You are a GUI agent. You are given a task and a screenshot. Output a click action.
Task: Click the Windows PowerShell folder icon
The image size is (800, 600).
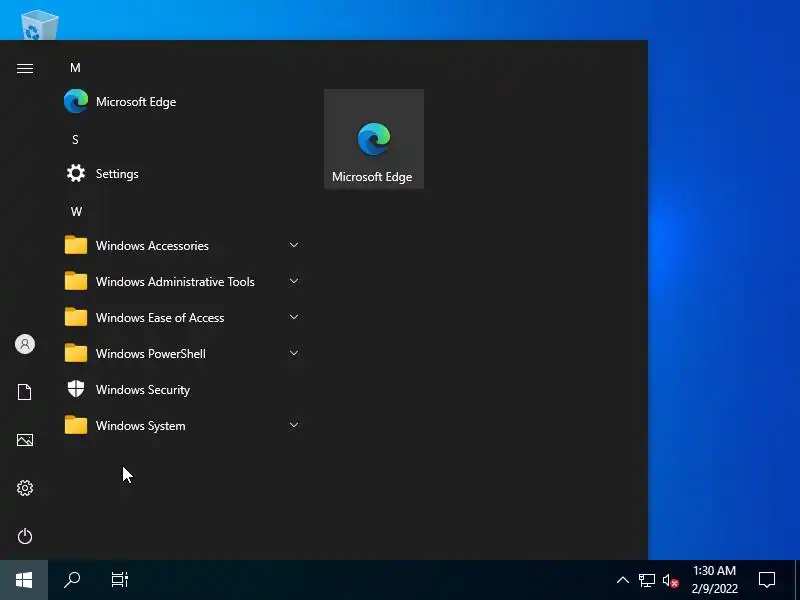76,353
